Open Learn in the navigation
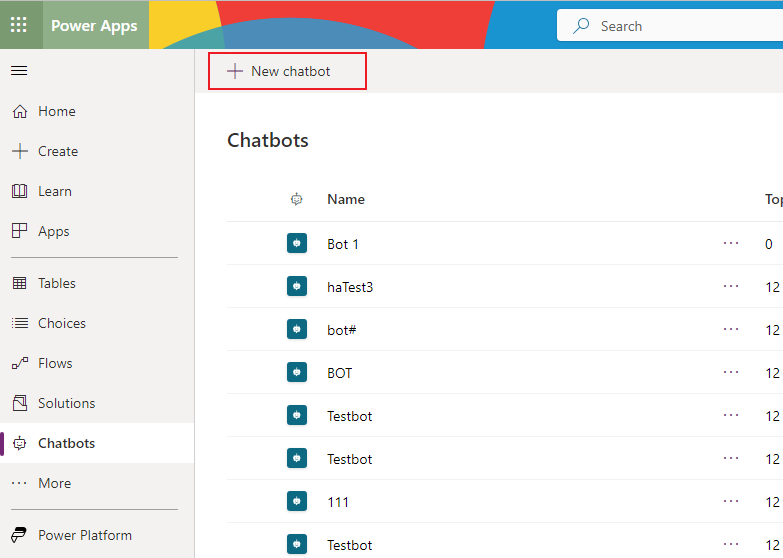Screen dimensions: 783x558 point(97,191)
